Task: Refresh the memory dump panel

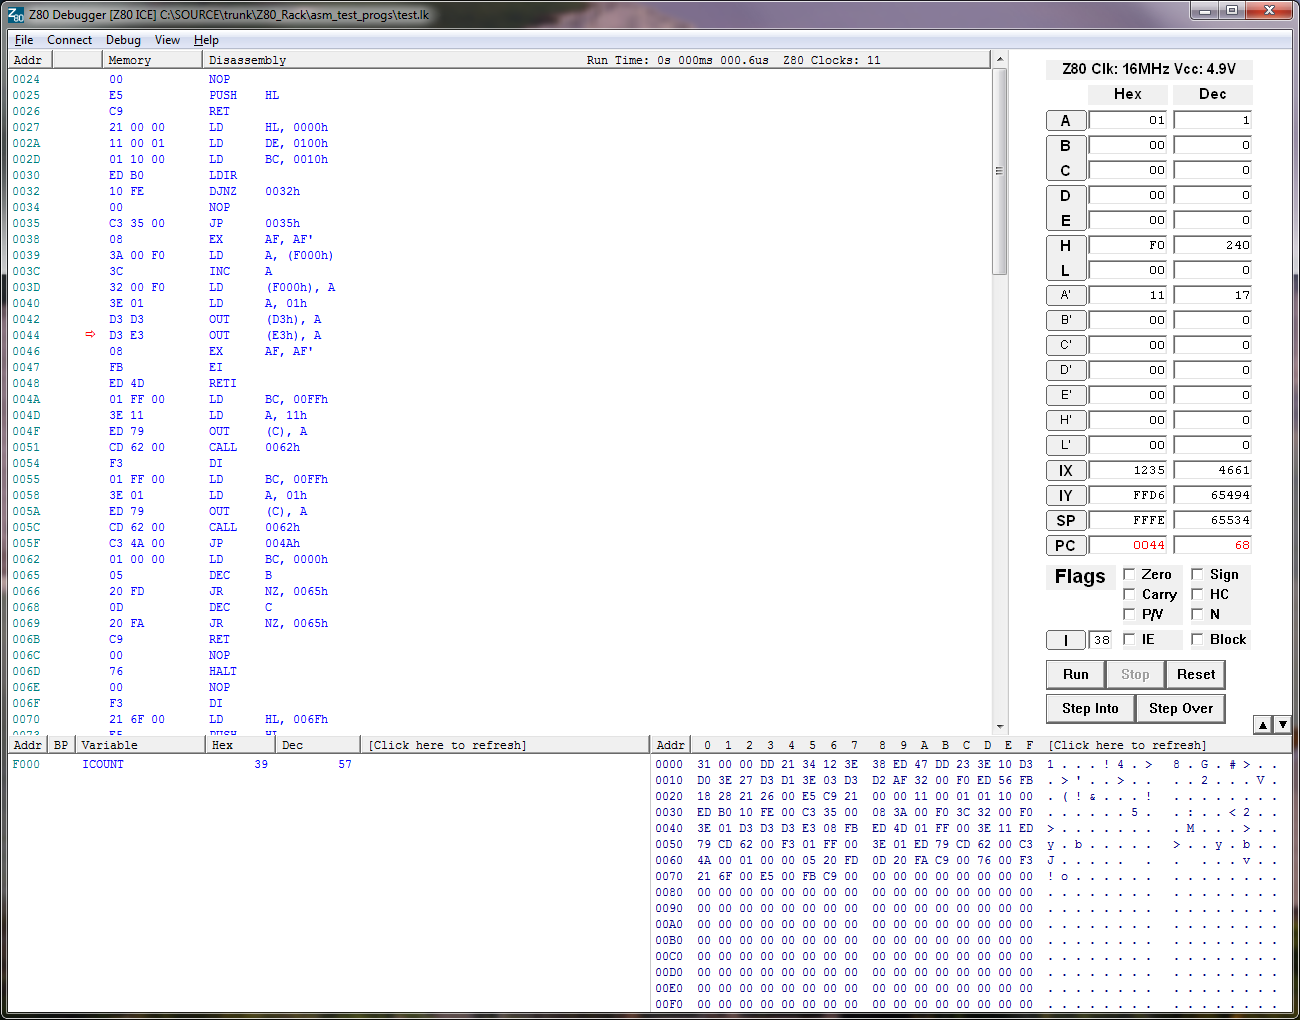Action: pos(1127,745)
